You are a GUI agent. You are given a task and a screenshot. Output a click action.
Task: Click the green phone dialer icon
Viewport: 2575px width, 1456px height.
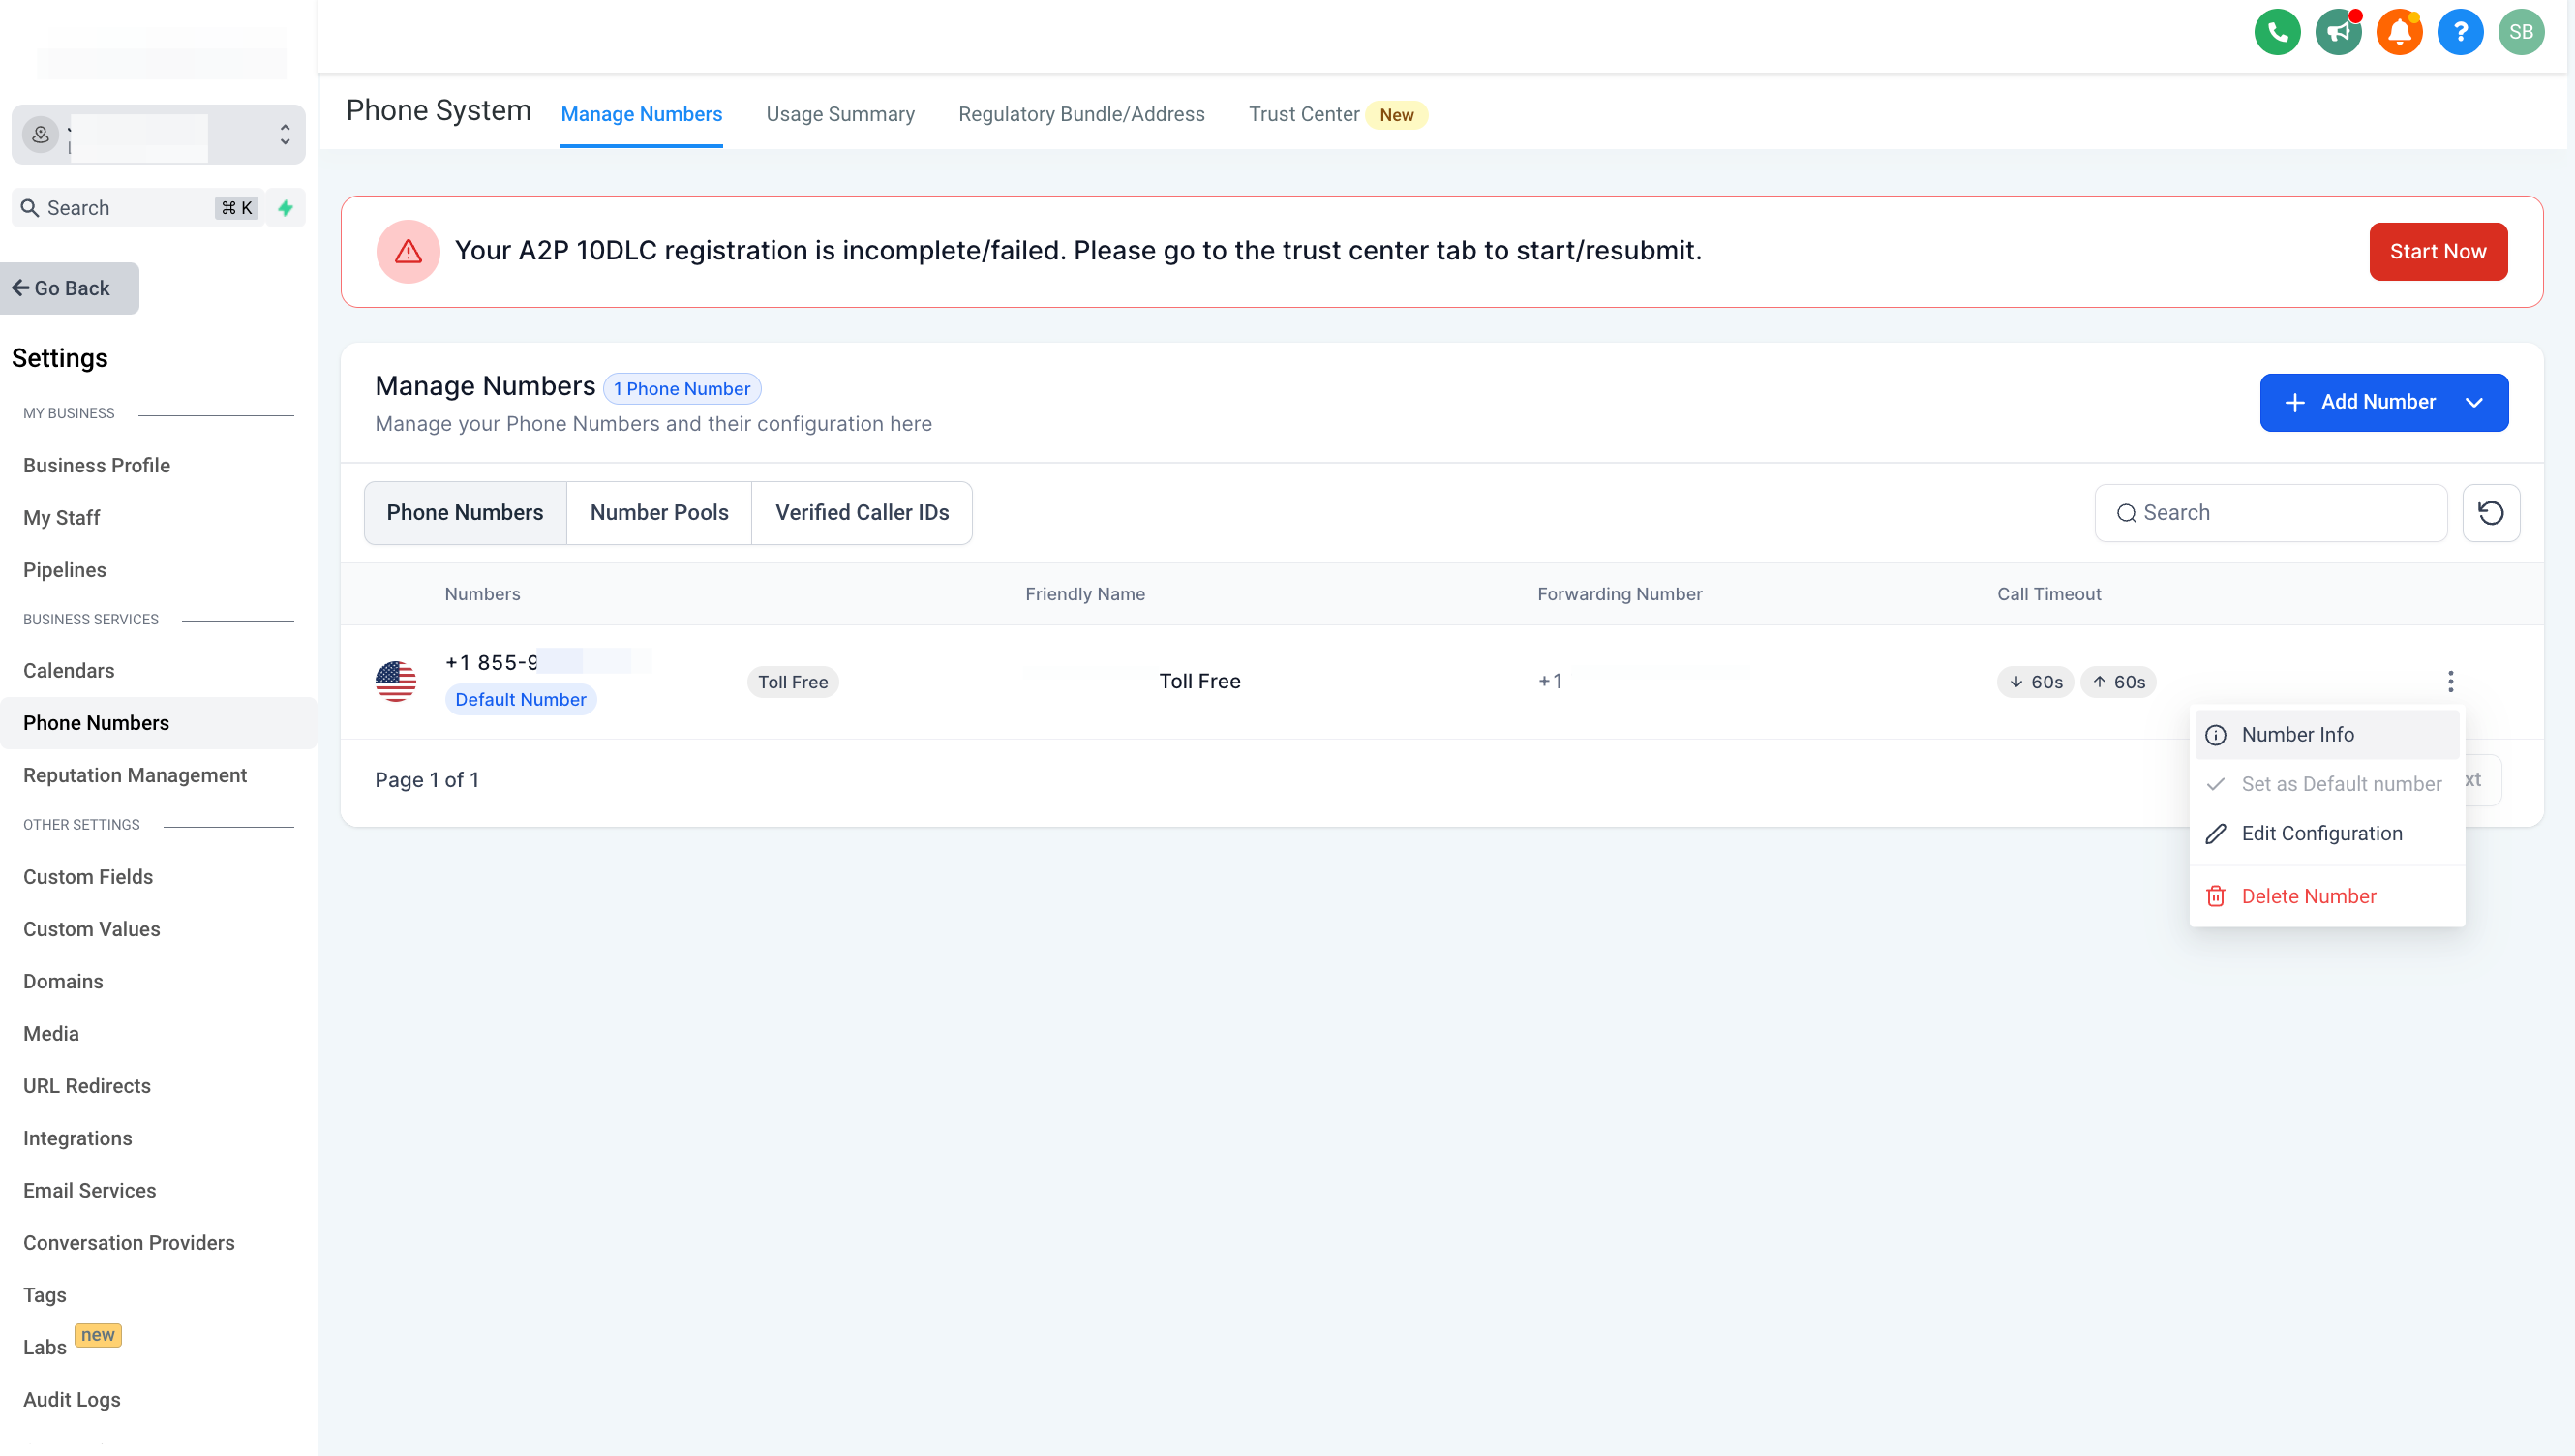2277,32
